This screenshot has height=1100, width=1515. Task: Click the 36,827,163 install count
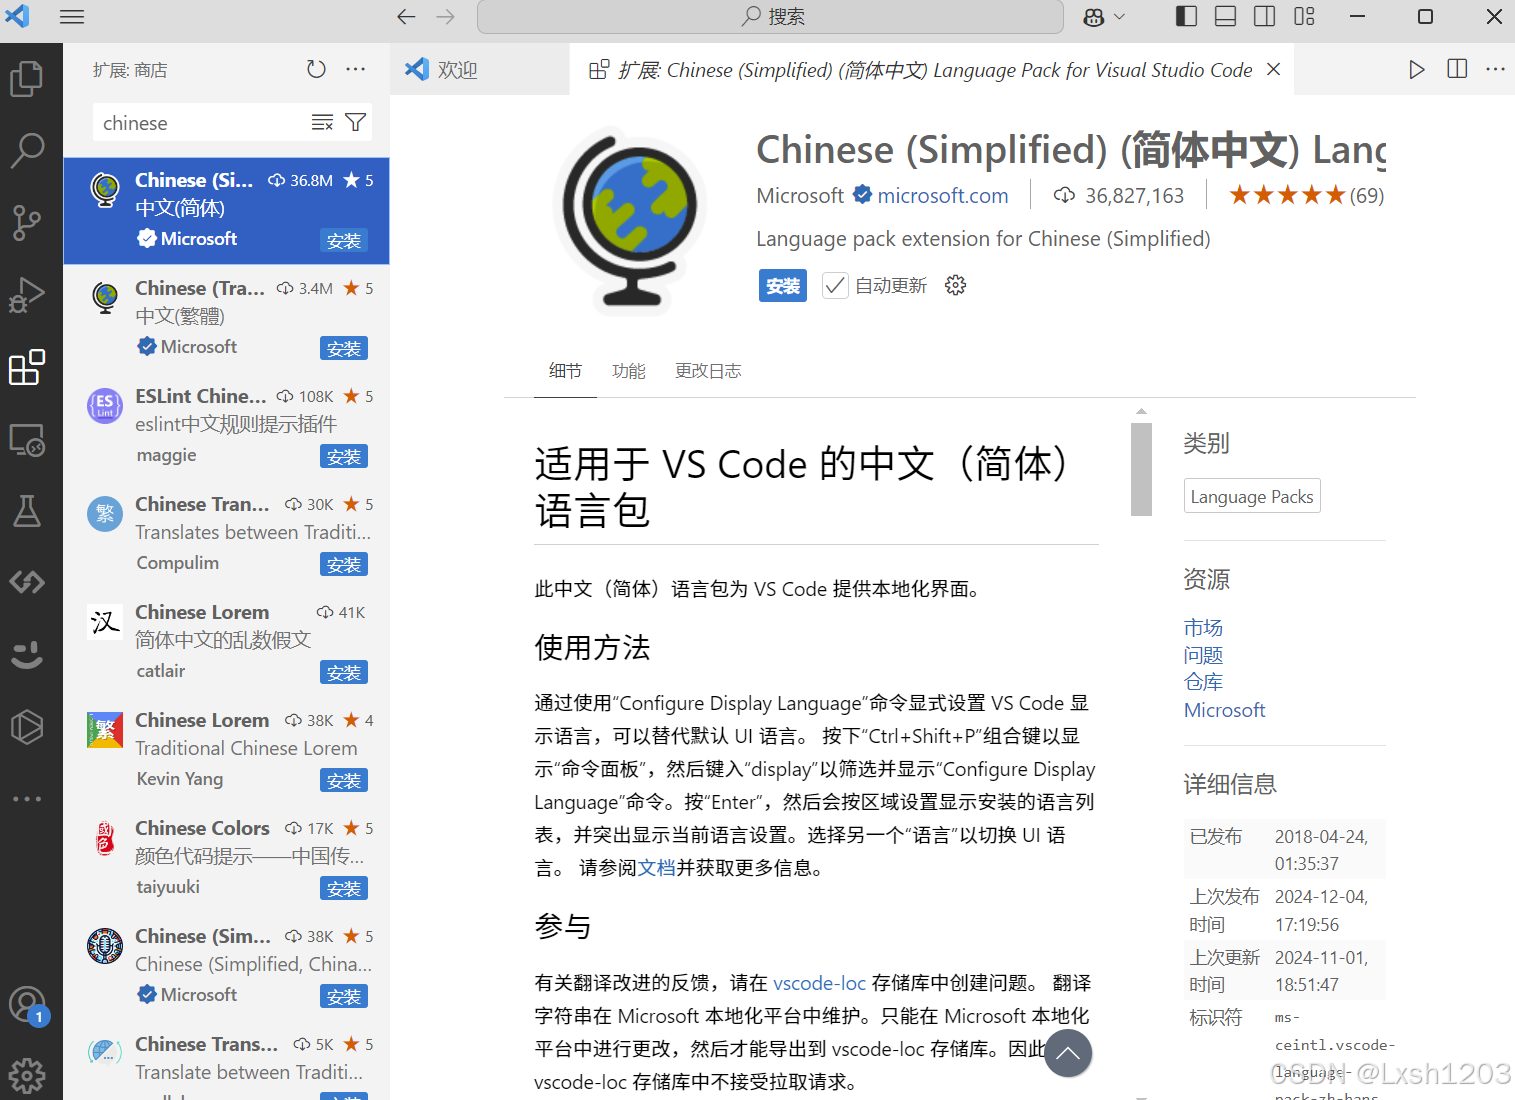[1119, 196]
